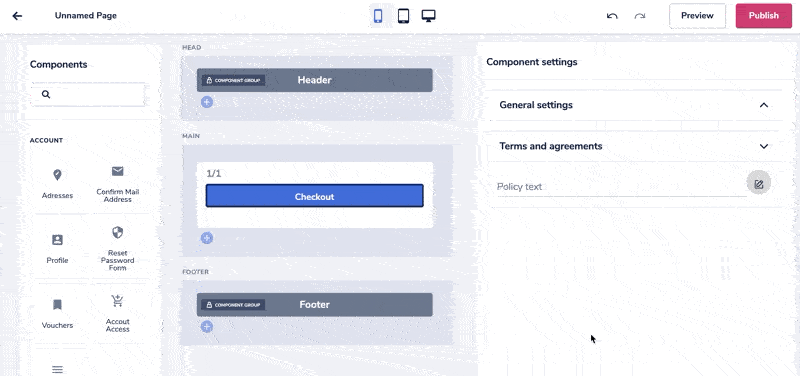Click the MAIN section label

pos(191,136)
